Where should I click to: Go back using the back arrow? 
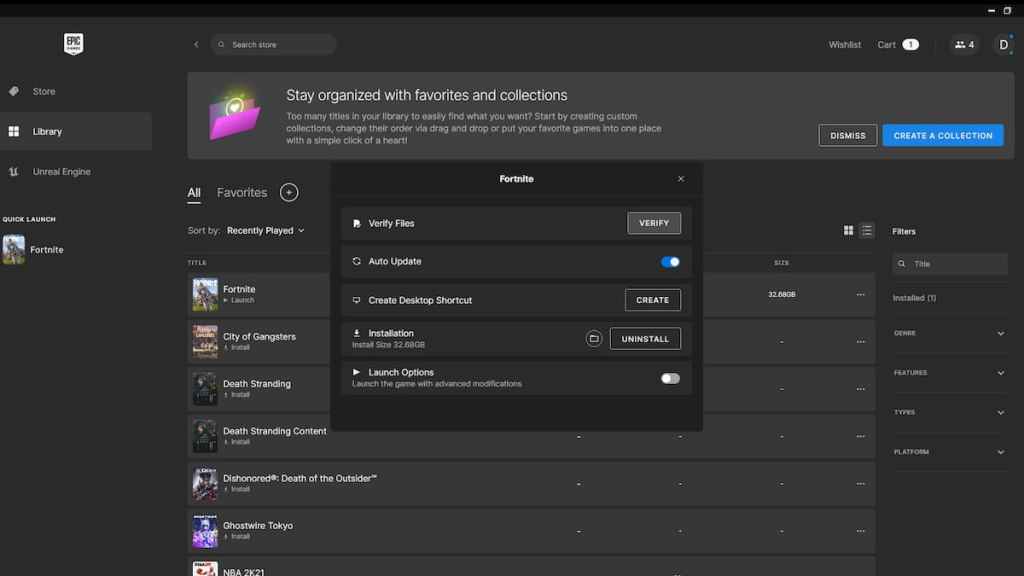(x=196, y=44)
